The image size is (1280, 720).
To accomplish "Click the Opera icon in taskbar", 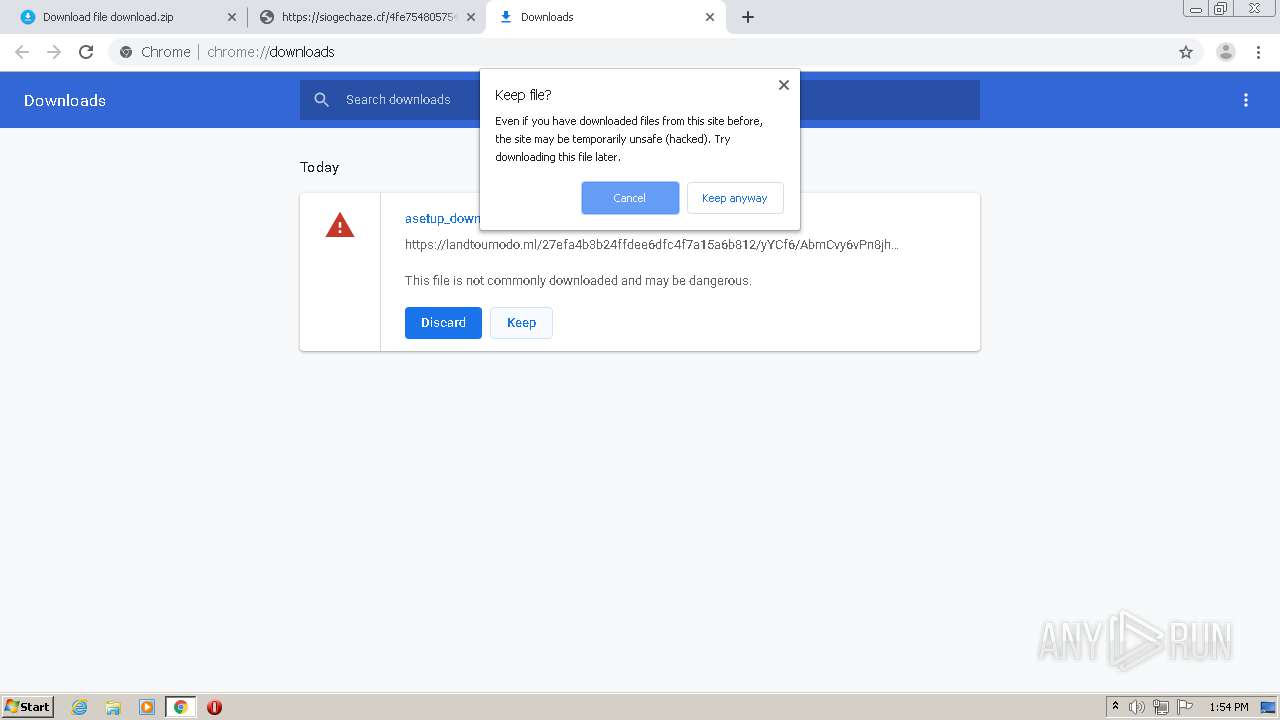I will click(x=214, y=707).
